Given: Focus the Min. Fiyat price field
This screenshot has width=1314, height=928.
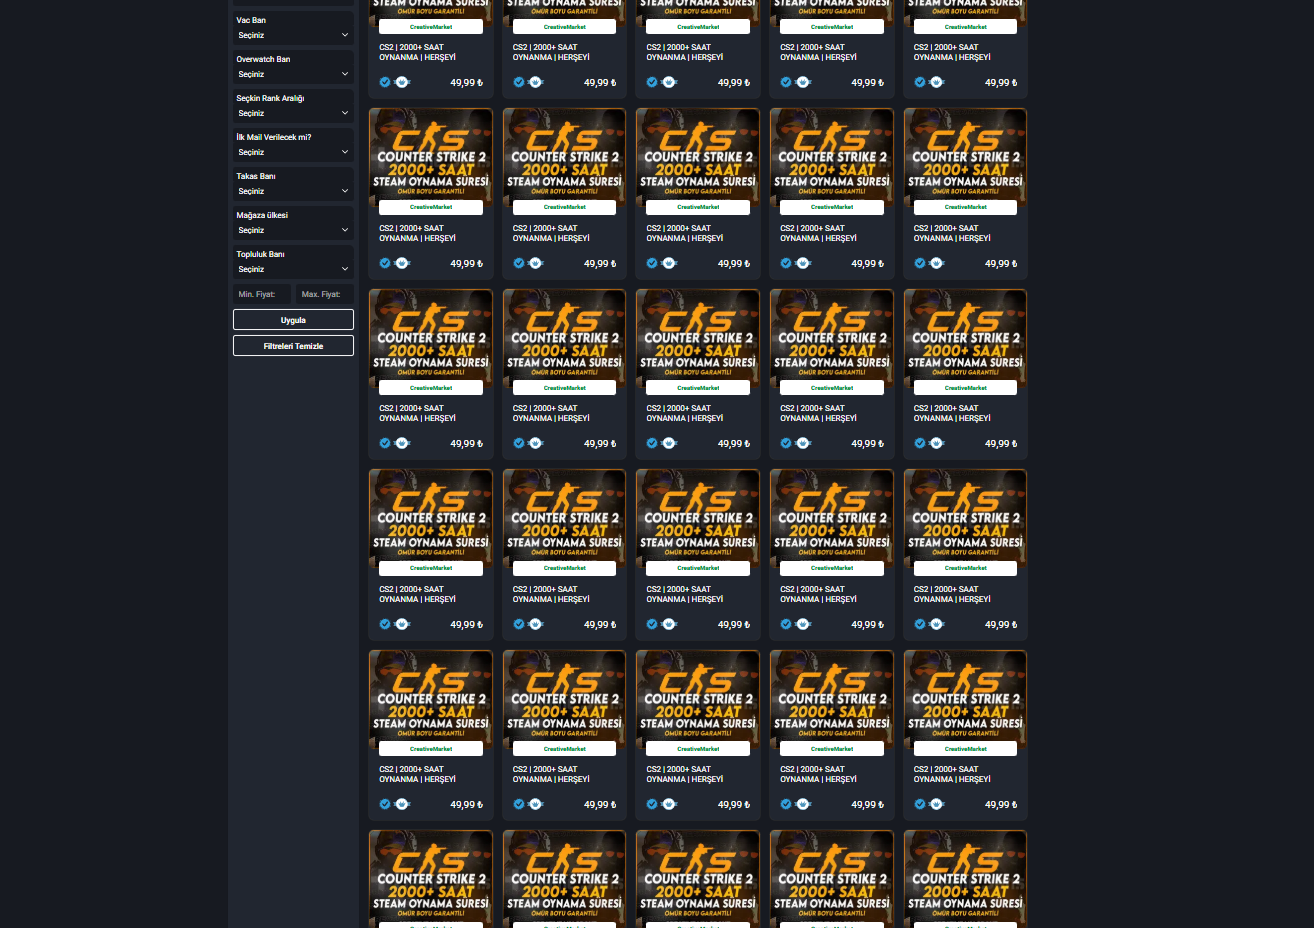Looking at the screenshot, I should [x=262, y=294].
